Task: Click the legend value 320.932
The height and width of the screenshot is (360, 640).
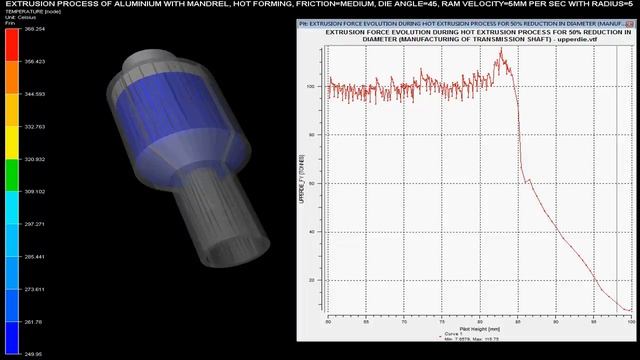Action: tap(35, 159)
